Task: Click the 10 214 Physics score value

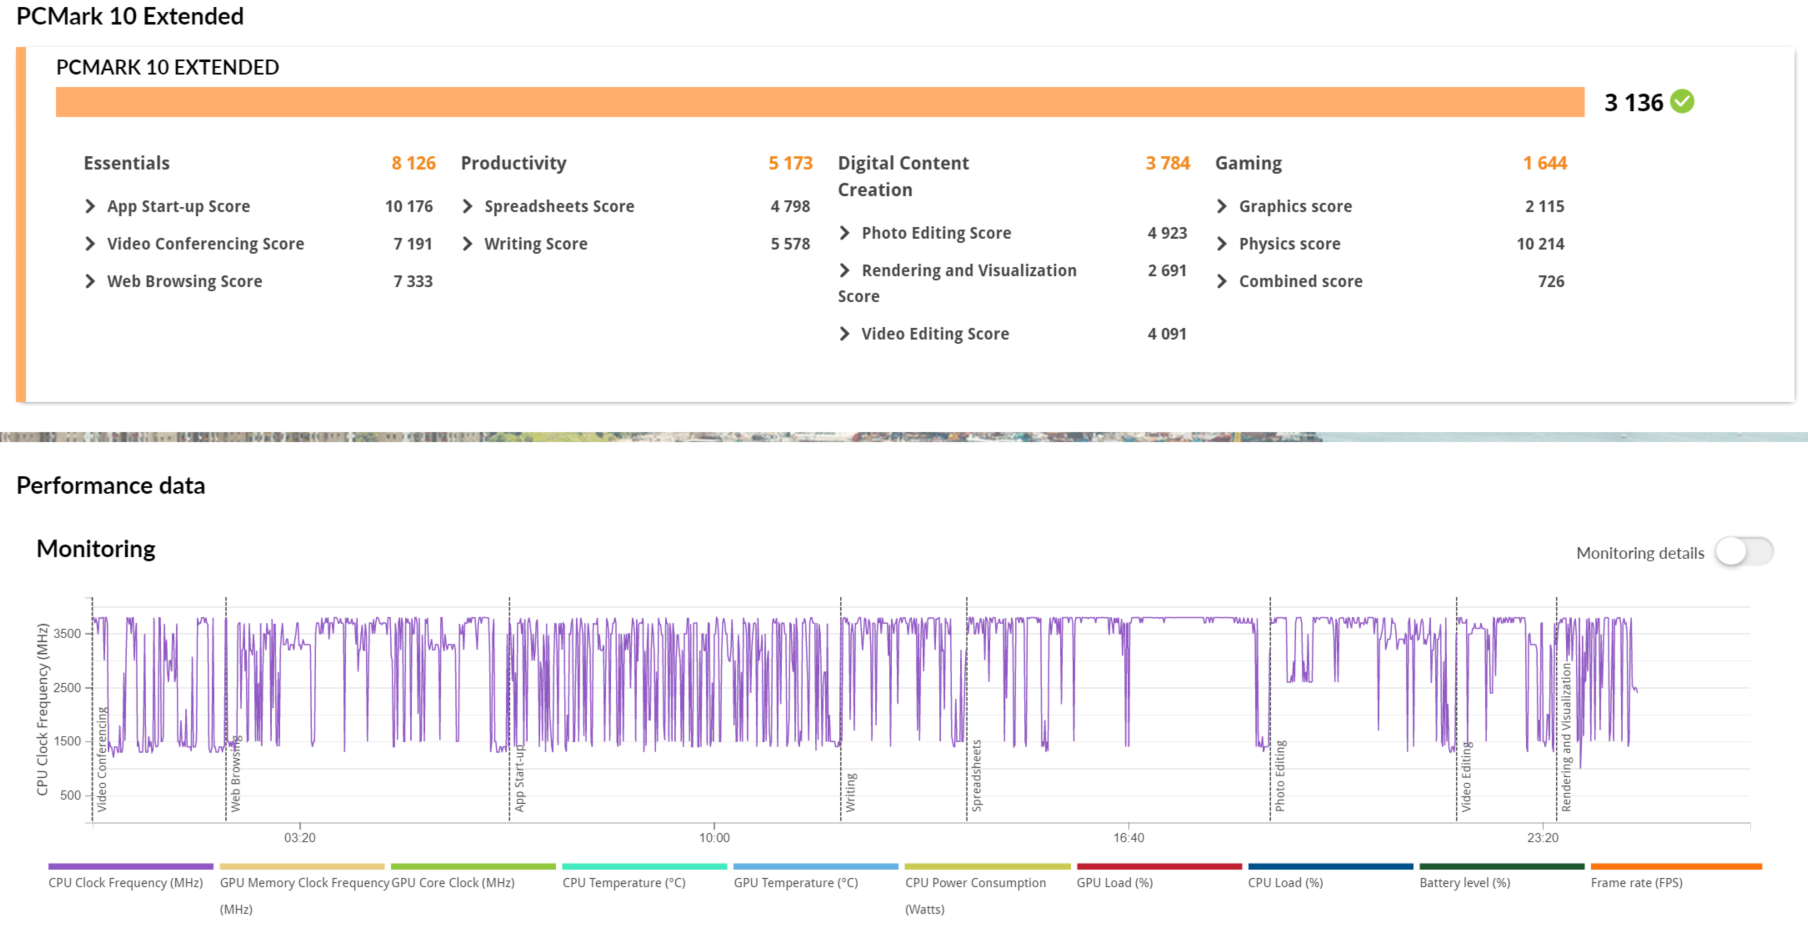Action: pos(1540,244)
